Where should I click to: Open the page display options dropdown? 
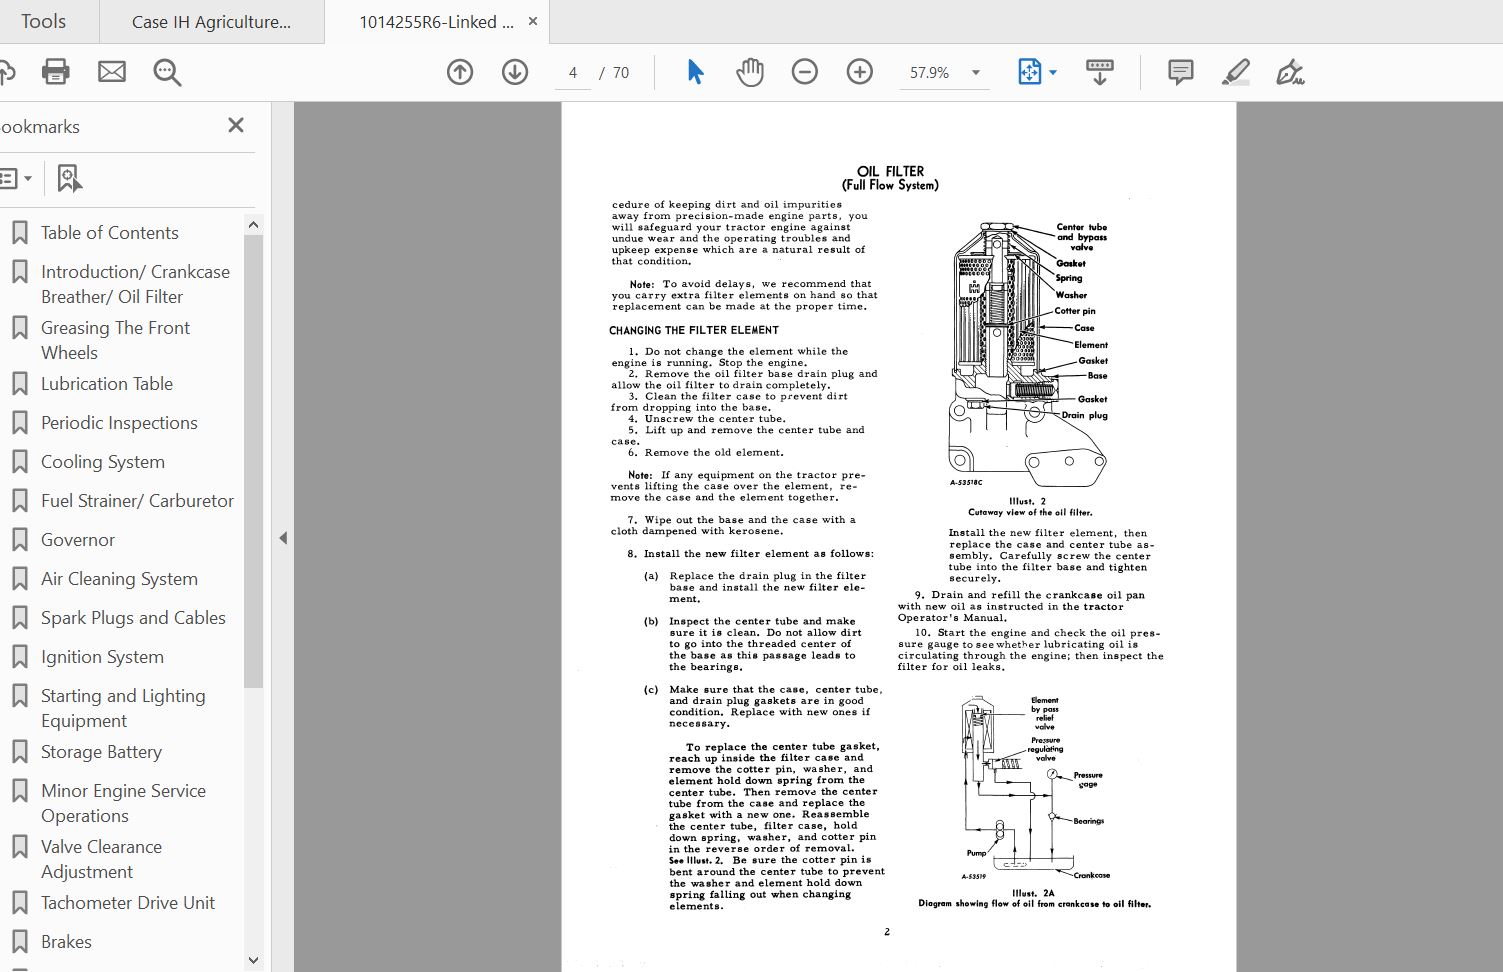(x=1052, y=72)
